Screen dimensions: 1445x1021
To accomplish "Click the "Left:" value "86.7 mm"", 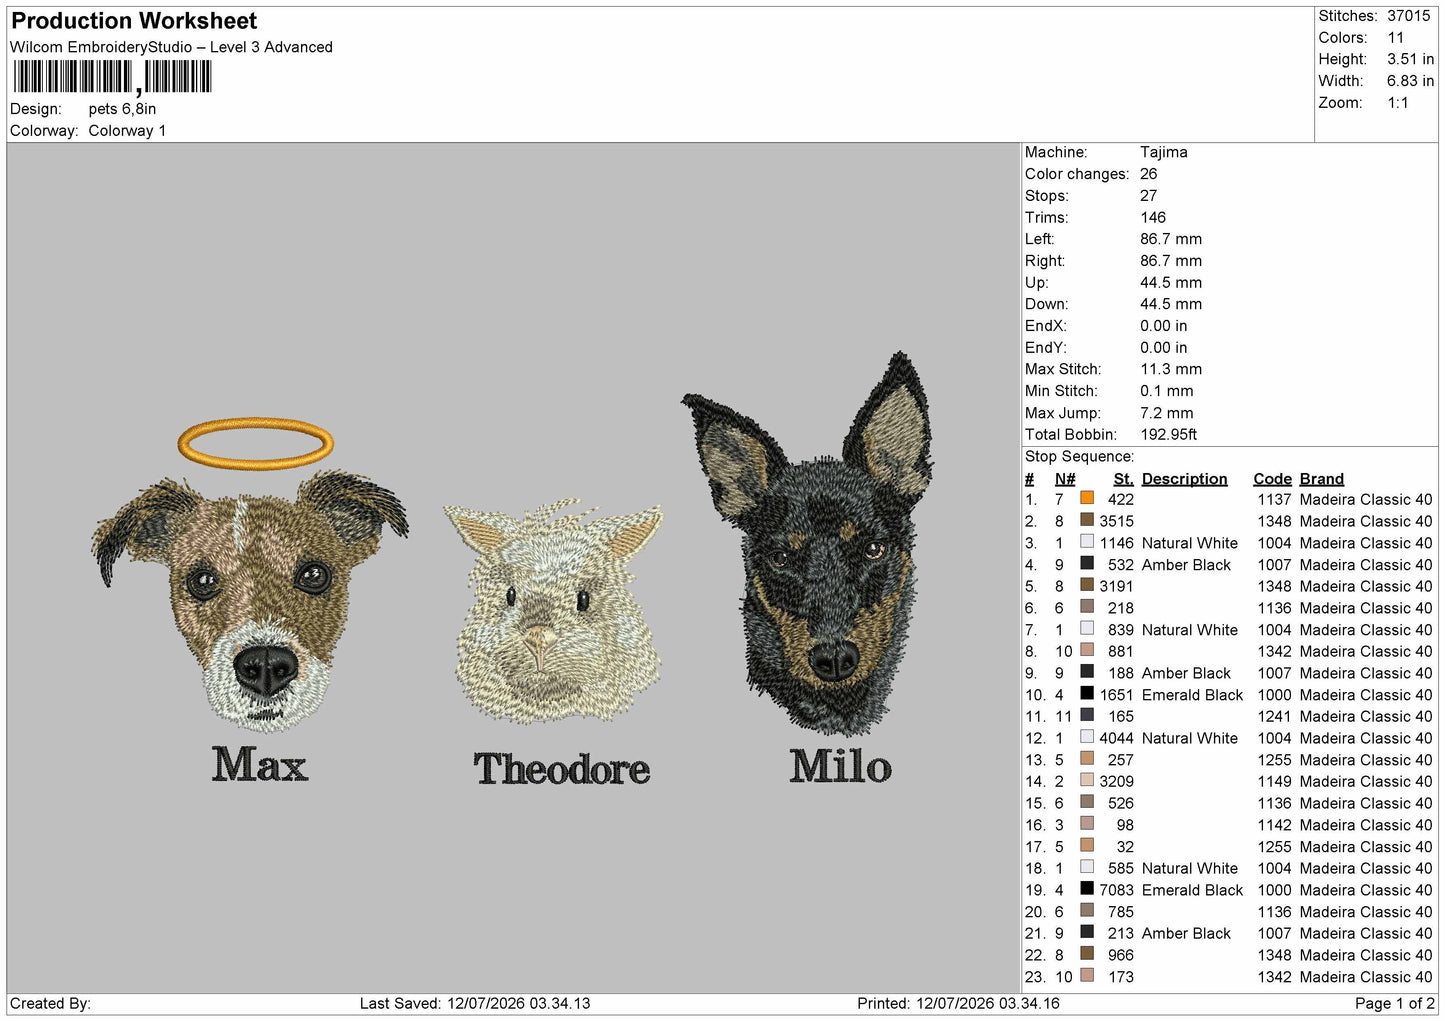I will click(x=1171, y=239).
